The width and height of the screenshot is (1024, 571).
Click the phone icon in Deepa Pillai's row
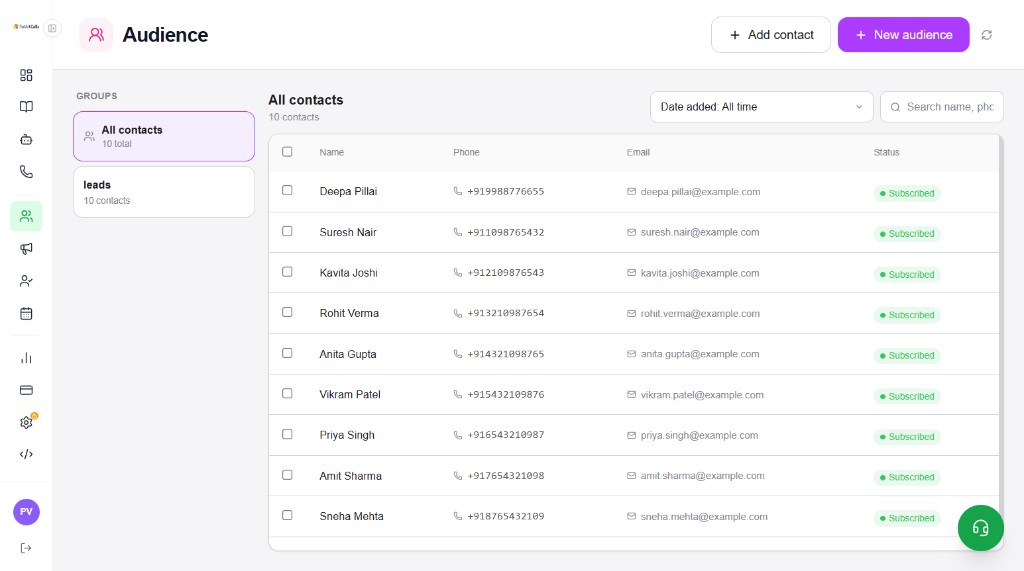click(x=458, y=191)
